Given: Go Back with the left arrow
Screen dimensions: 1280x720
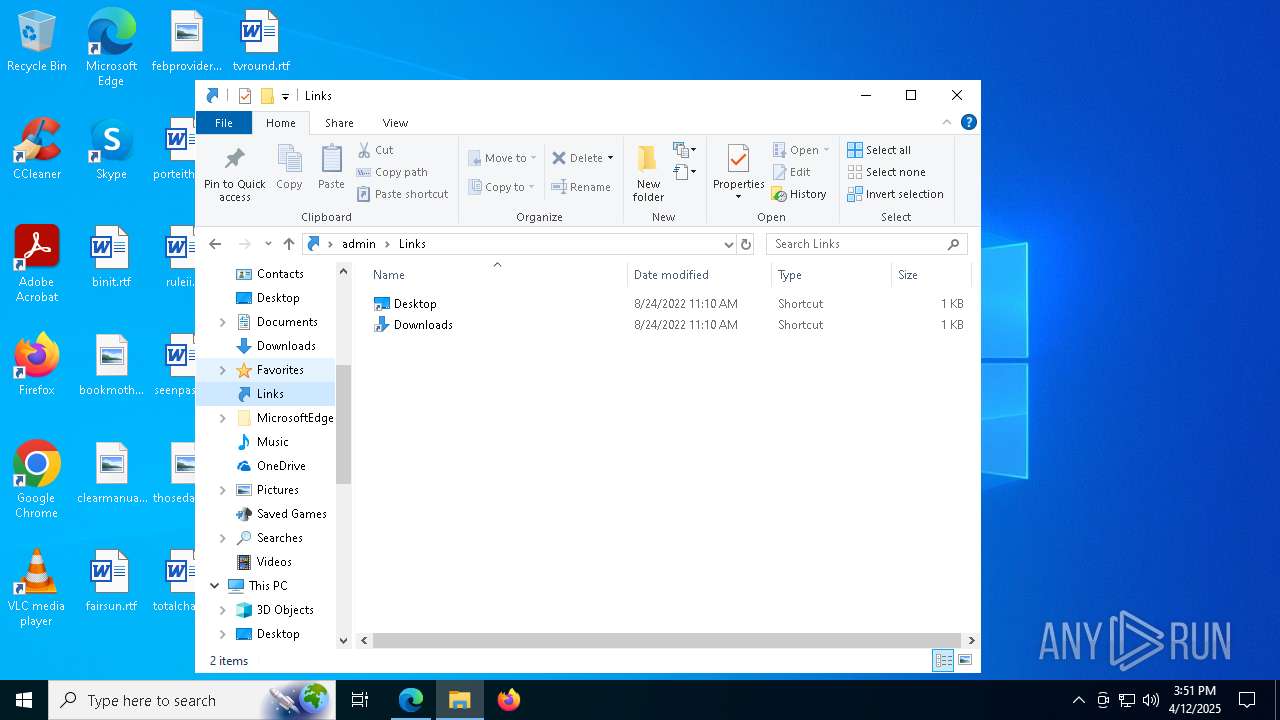Looking at the screenshot, I should [x=215, y=244].
